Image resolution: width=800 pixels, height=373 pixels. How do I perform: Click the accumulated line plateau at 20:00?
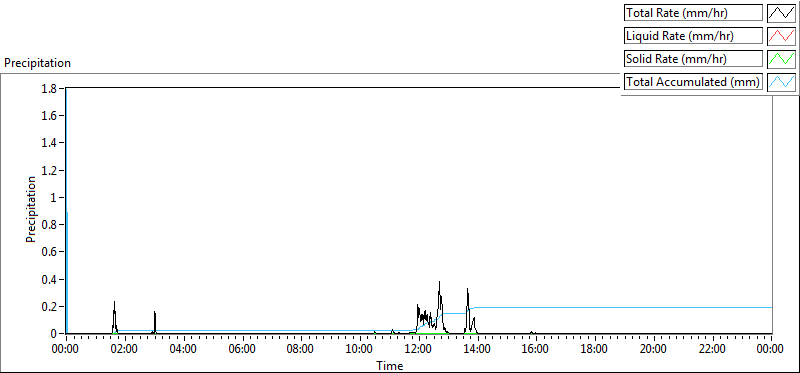tap(653, 308)
